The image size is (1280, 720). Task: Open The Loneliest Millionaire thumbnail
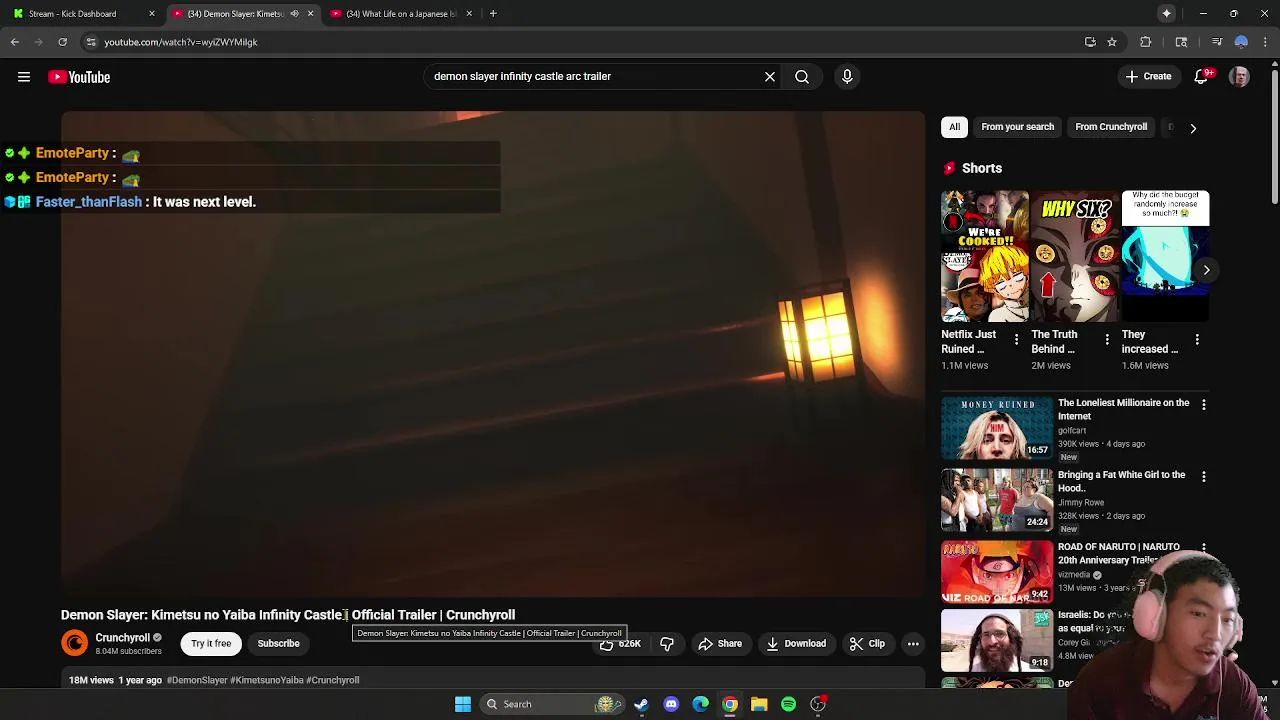(x=996, y=427)
